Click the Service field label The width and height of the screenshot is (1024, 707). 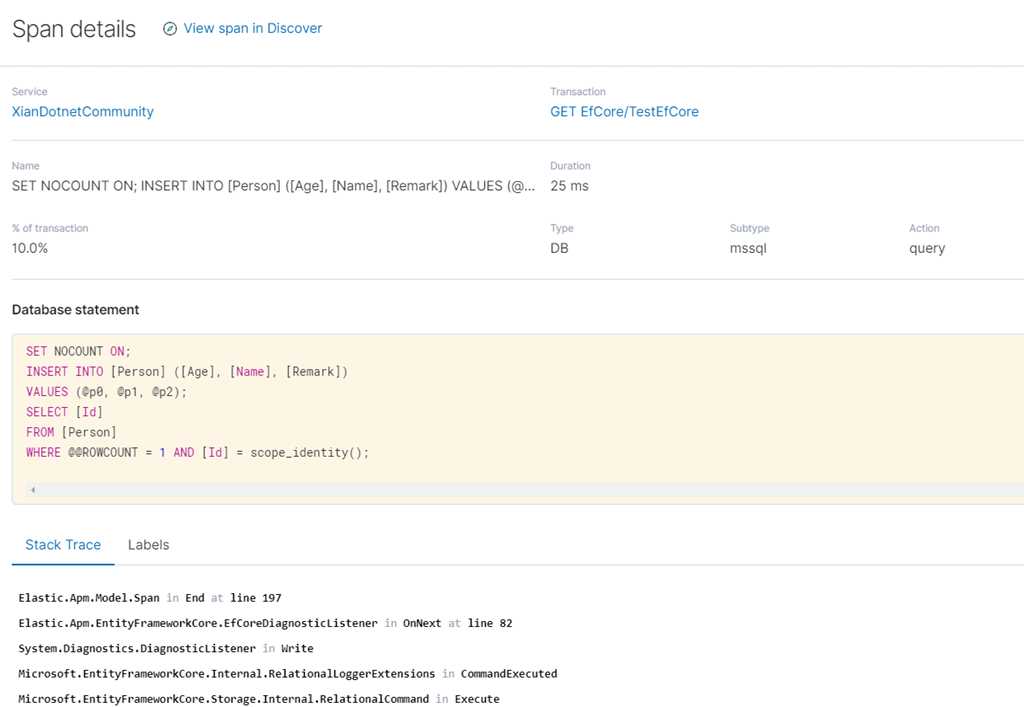point(29,92)
